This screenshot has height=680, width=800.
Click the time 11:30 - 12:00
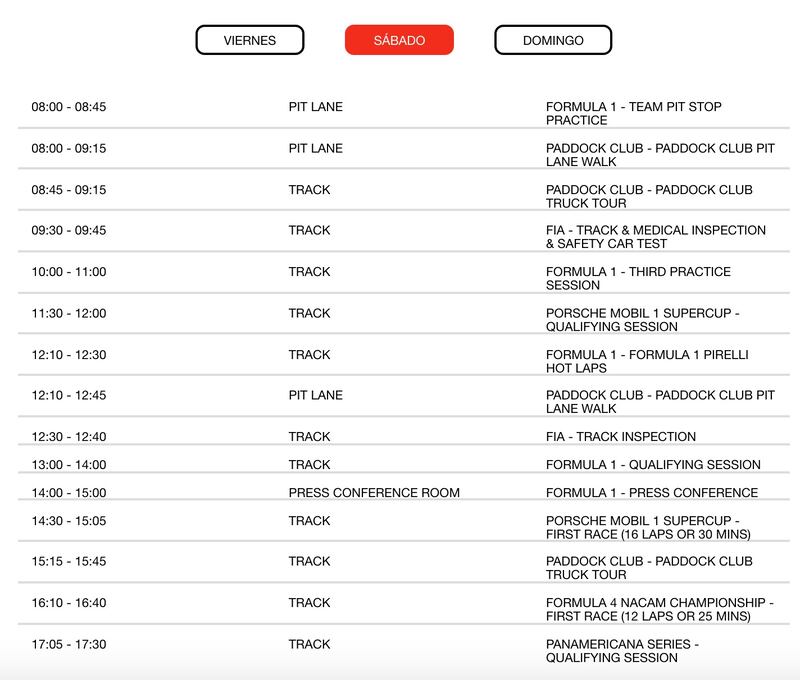69,313
